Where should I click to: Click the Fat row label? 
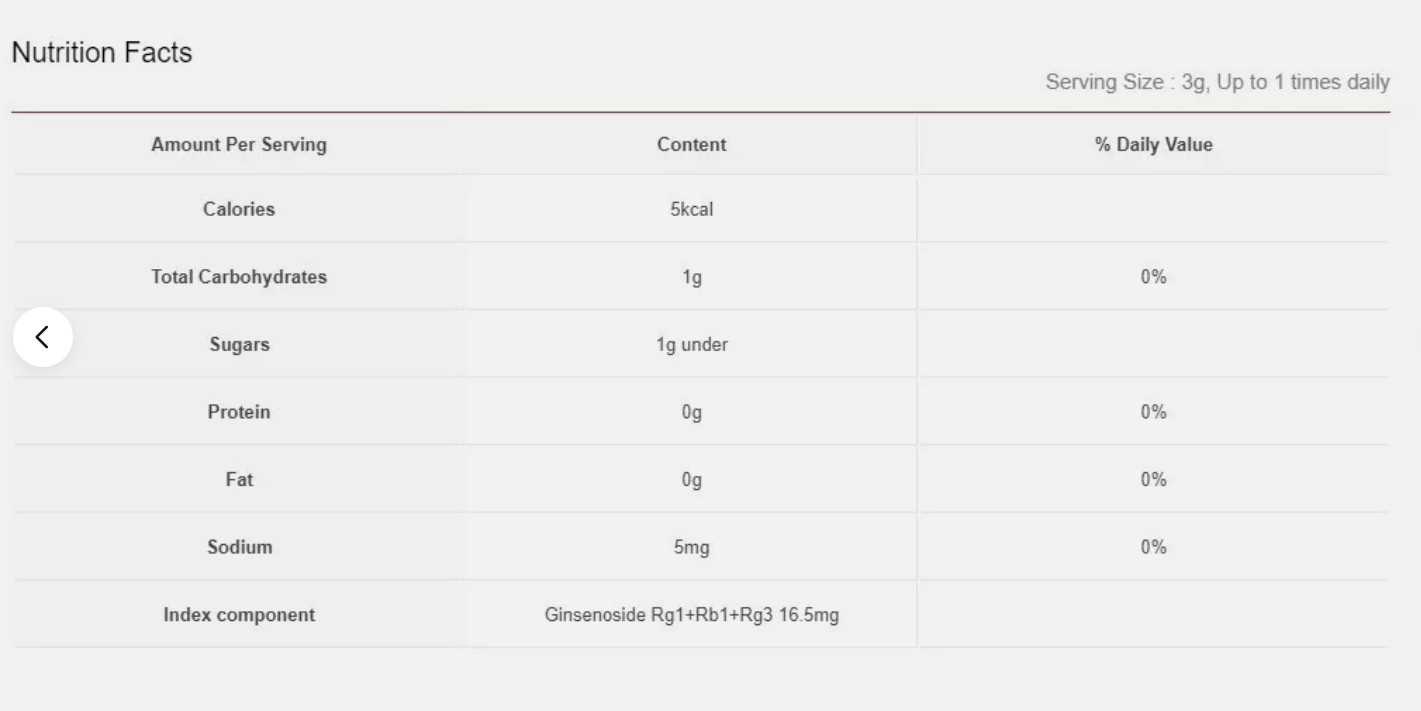point(239,480)
